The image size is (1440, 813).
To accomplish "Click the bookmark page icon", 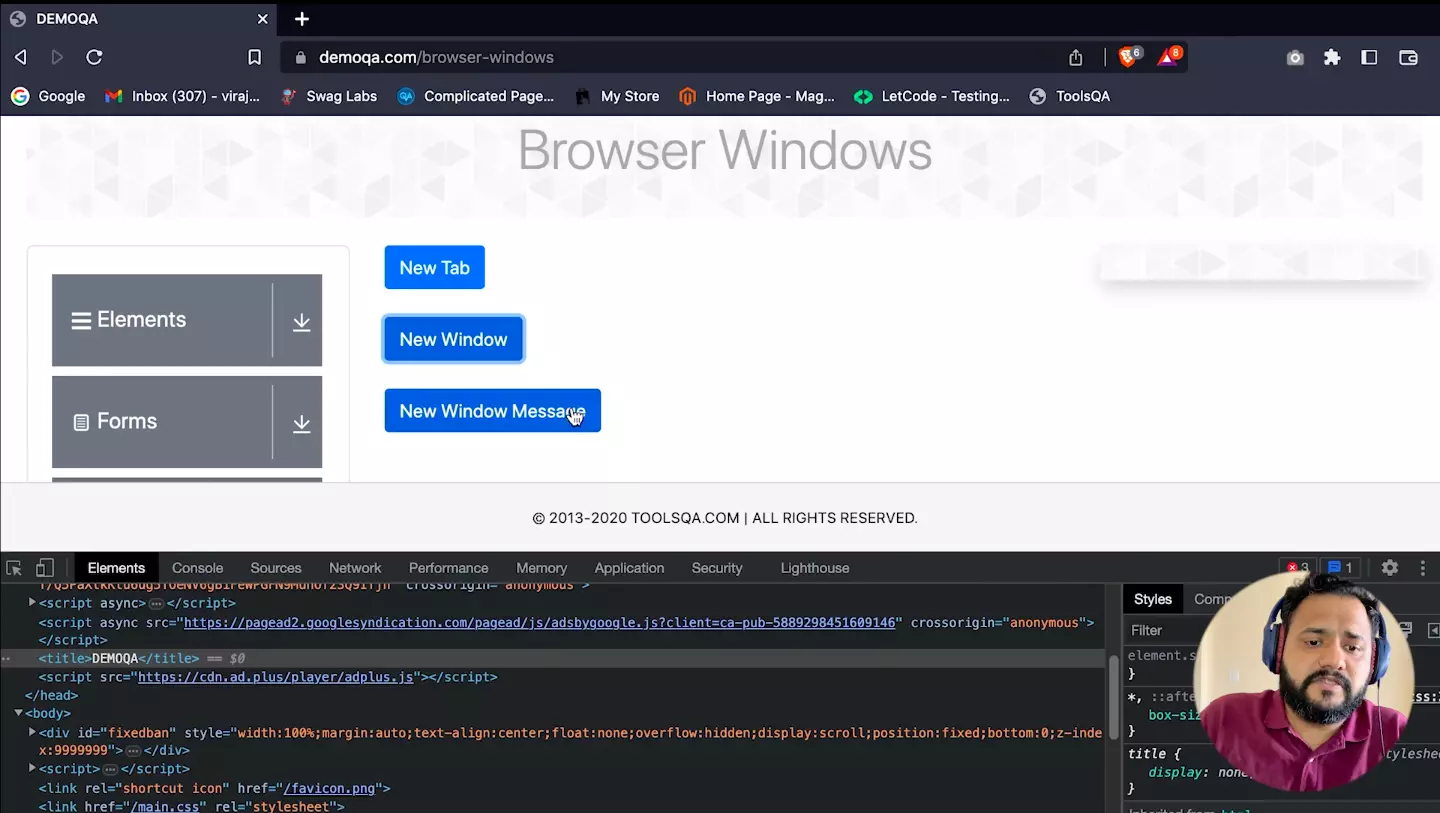I will [254, 57].
